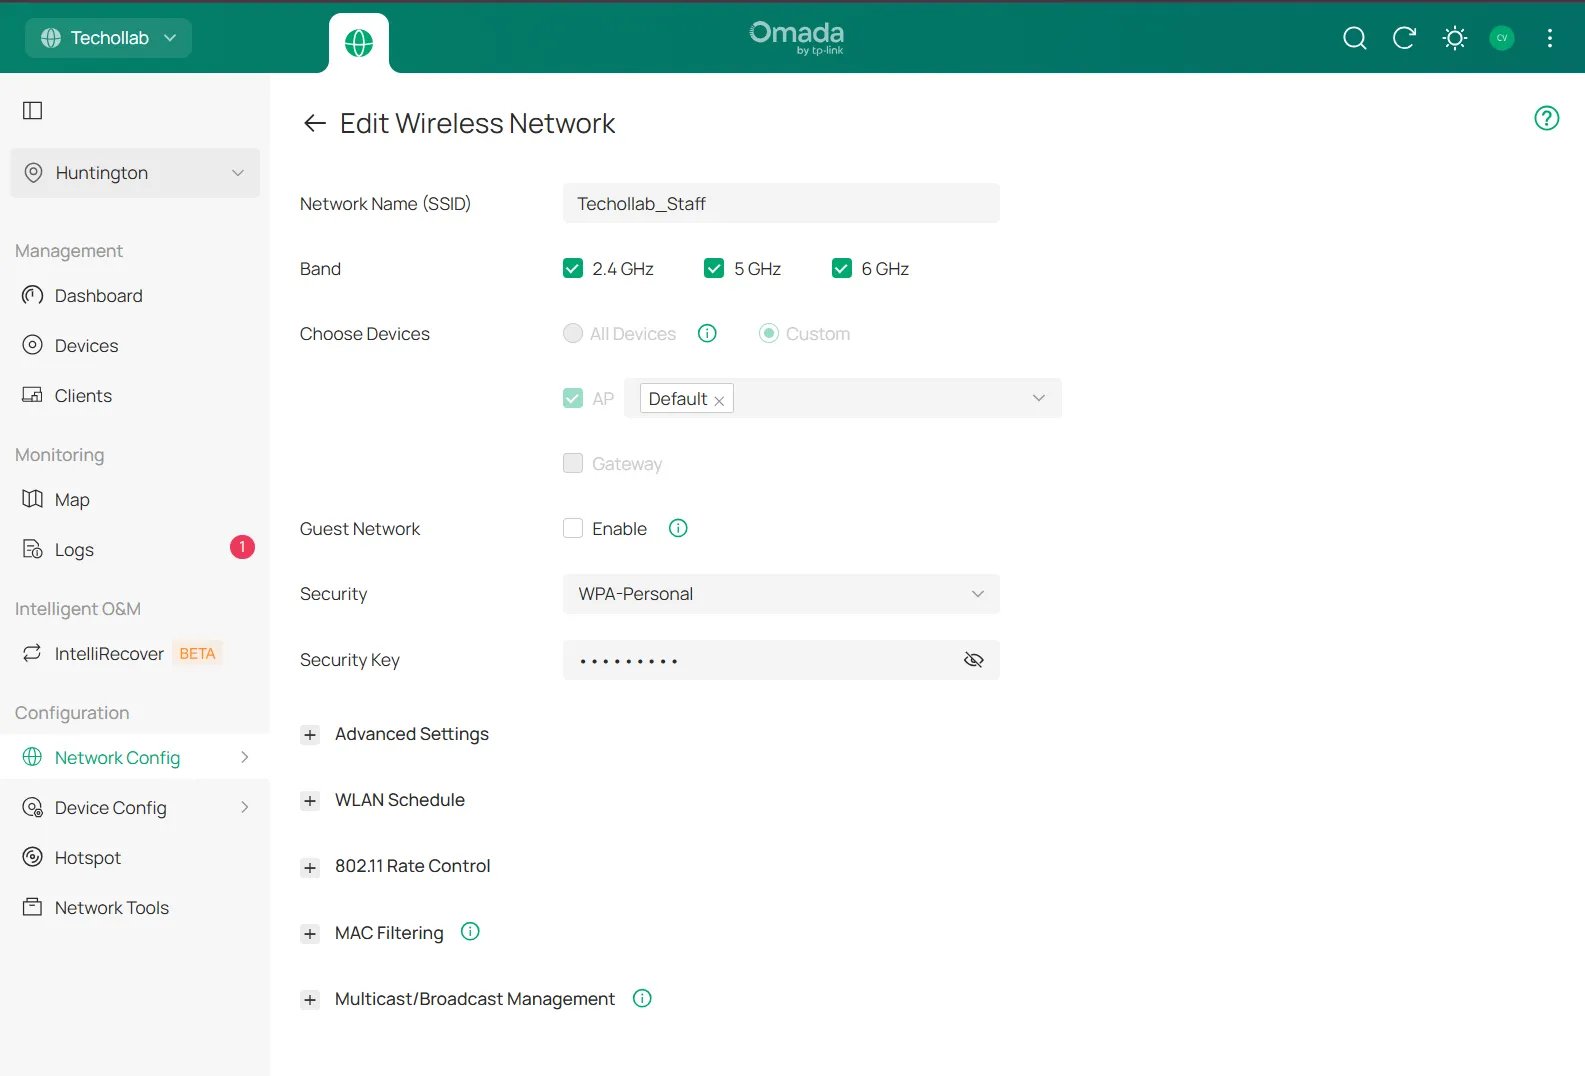Open the Security type dropdown
Image resolution: width=1585 pixels, height=1076 pixels.
(781, 594)
